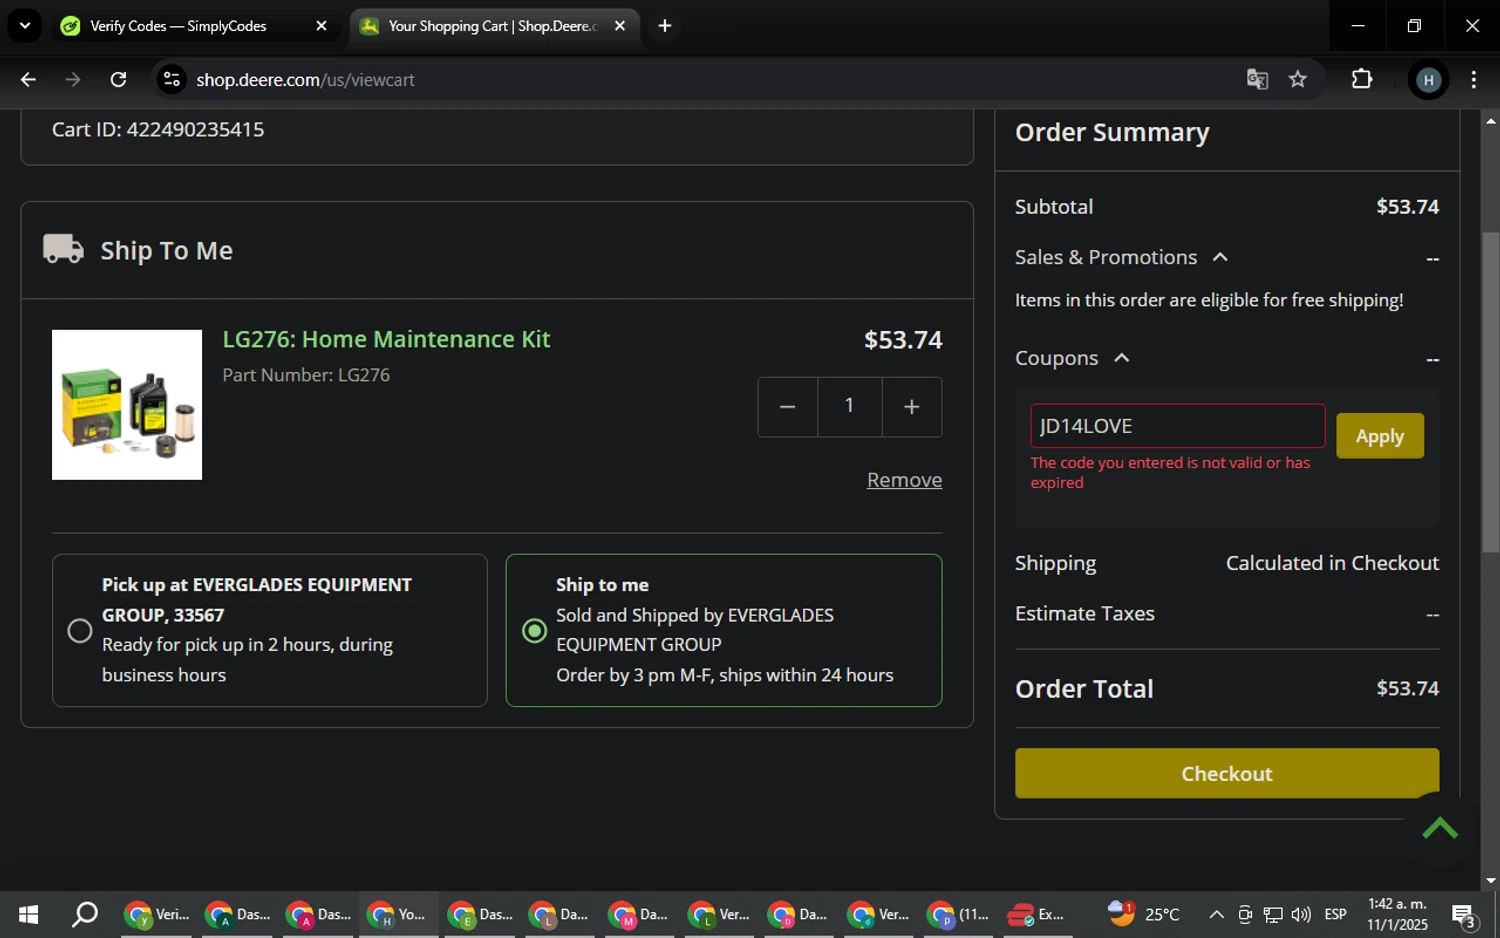Screen dimensions: 1500x938
Task: Click the scrollbar down arrow
Action: coord(1491,881)
